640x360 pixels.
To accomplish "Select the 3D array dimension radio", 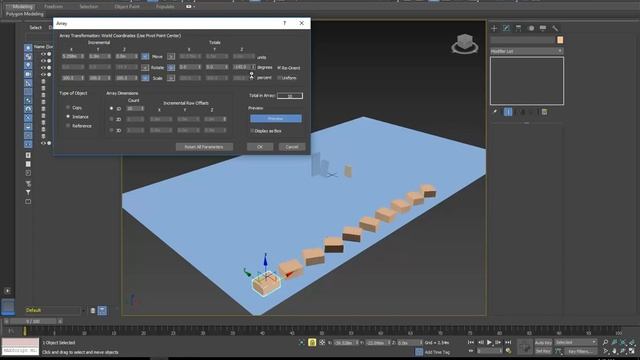I will point(111,130).
